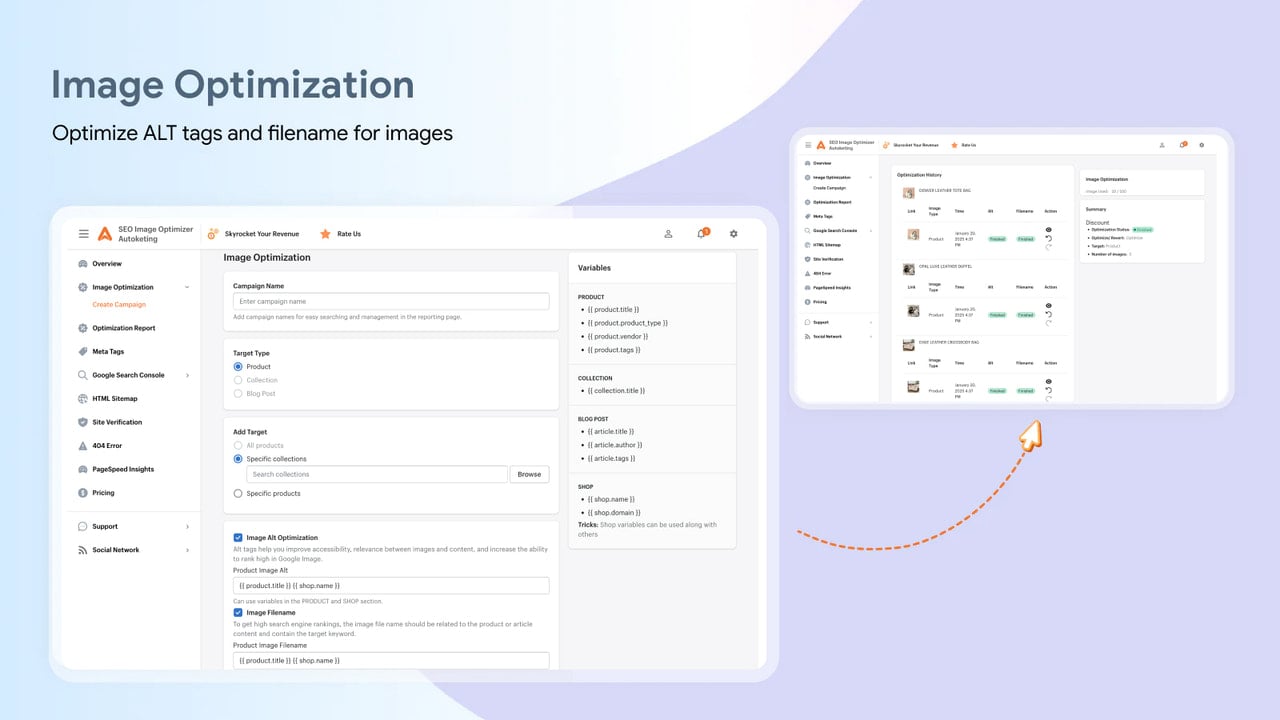
Task: Click {{ product.vendor }} variable
Action: tap(617, 336)
